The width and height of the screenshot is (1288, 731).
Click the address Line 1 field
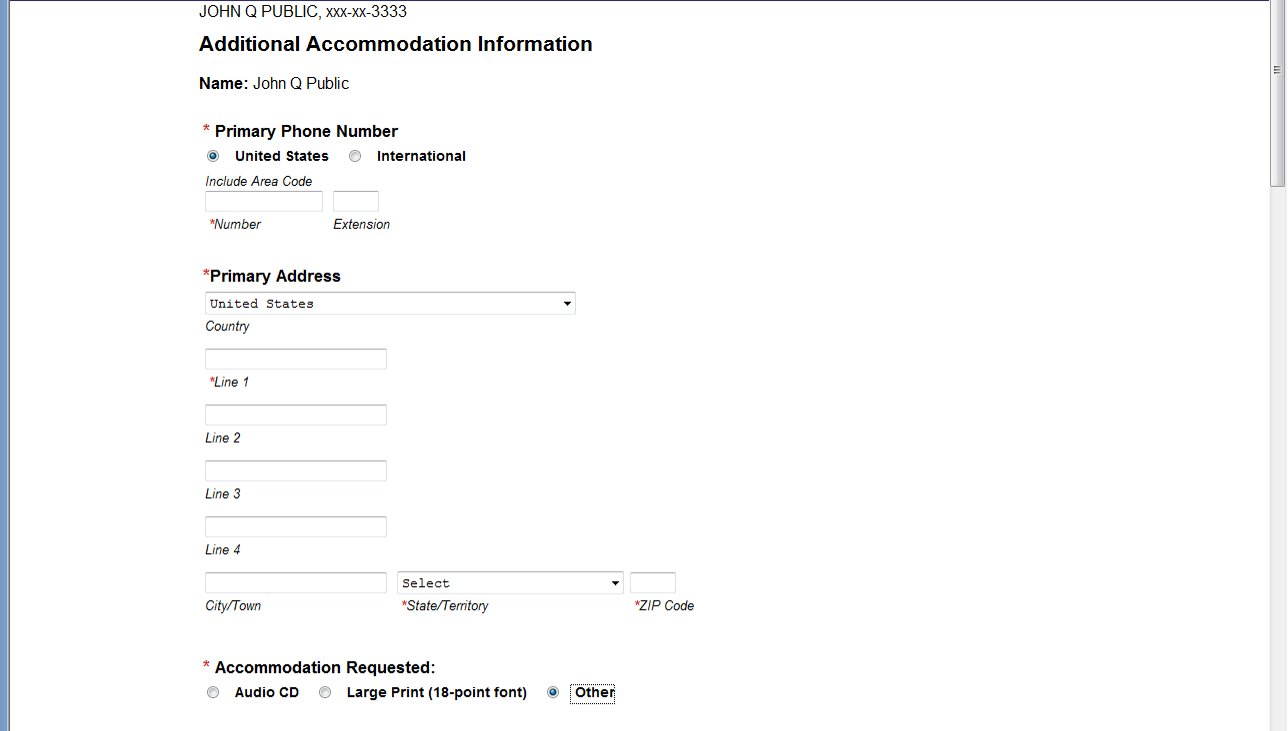(296, 359)
